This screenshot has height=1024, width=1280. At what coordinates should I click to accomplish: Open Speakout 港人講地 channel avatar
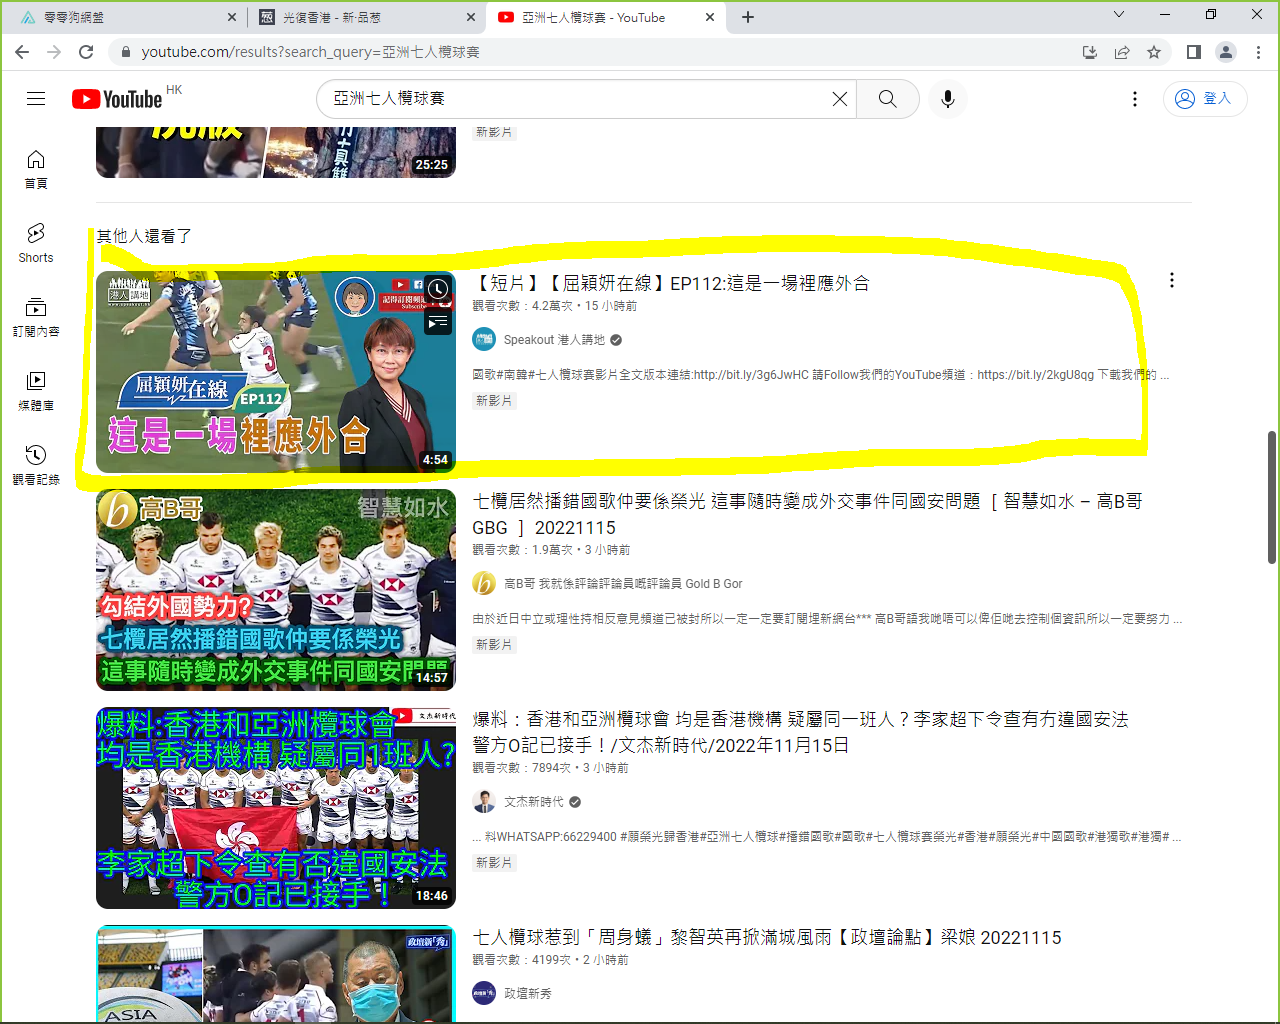click(x=484, y=340)
